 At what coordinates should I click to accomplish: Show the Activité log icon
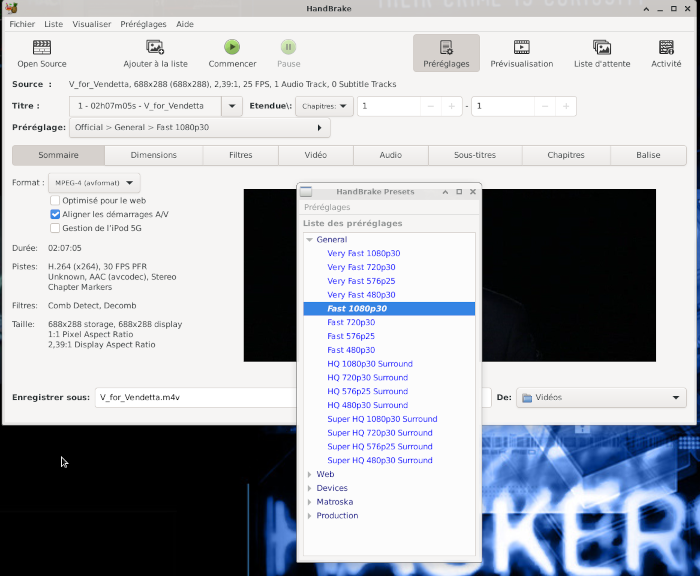click(666, 47)
